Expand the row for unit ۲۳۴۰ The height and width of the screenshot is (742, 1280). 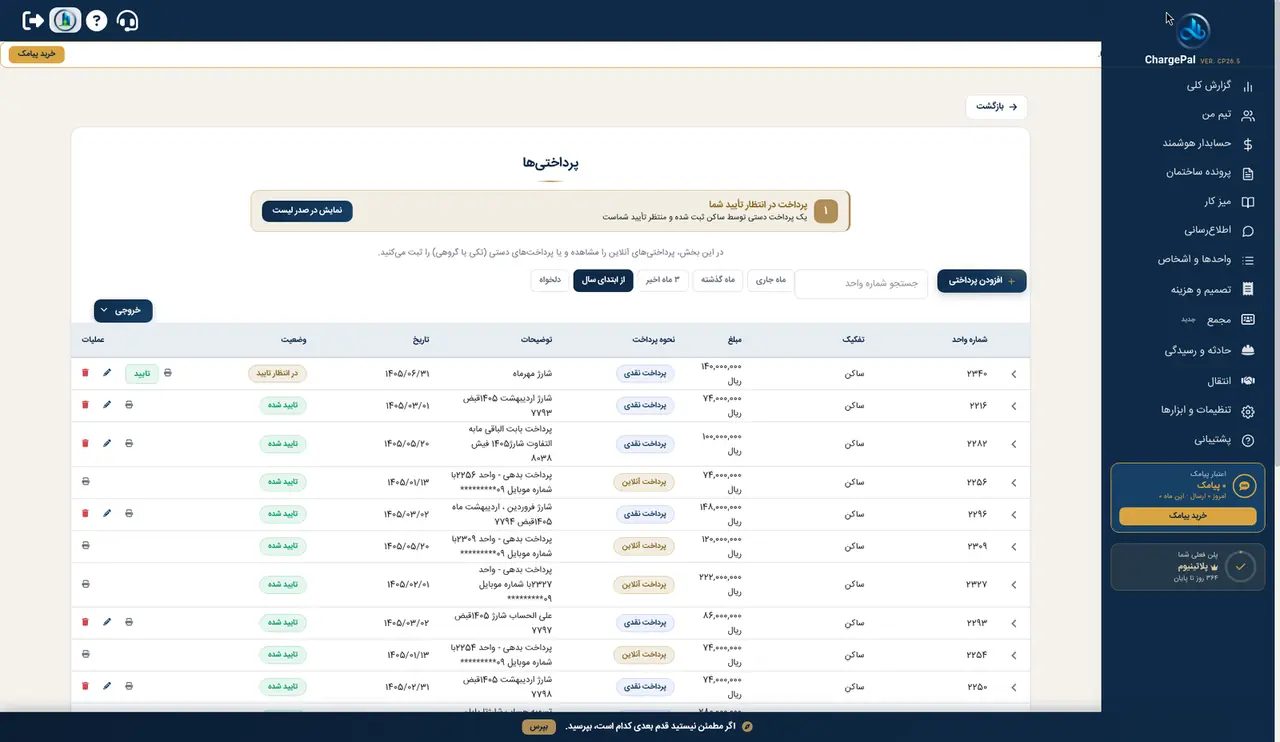(x=1013, y=374)
